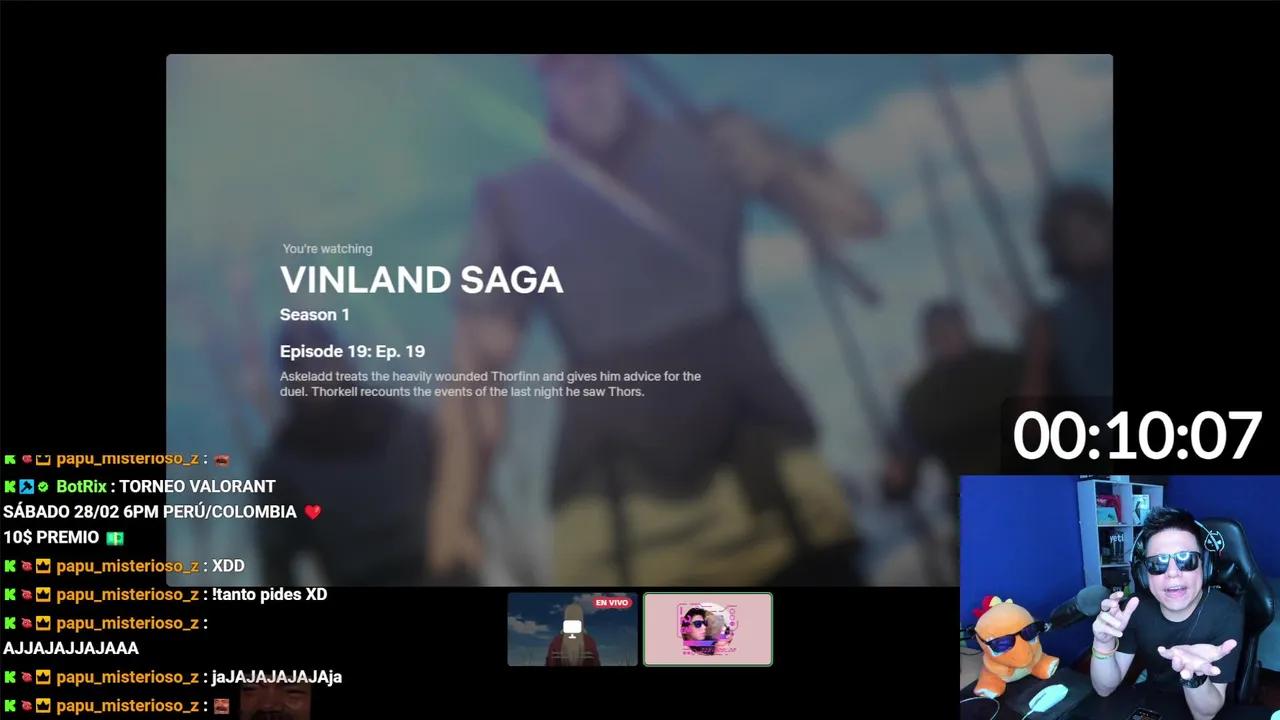1280x720 pixels.
Task: Click the 'VINLAND SAGA' title
Action: [422, 280]
